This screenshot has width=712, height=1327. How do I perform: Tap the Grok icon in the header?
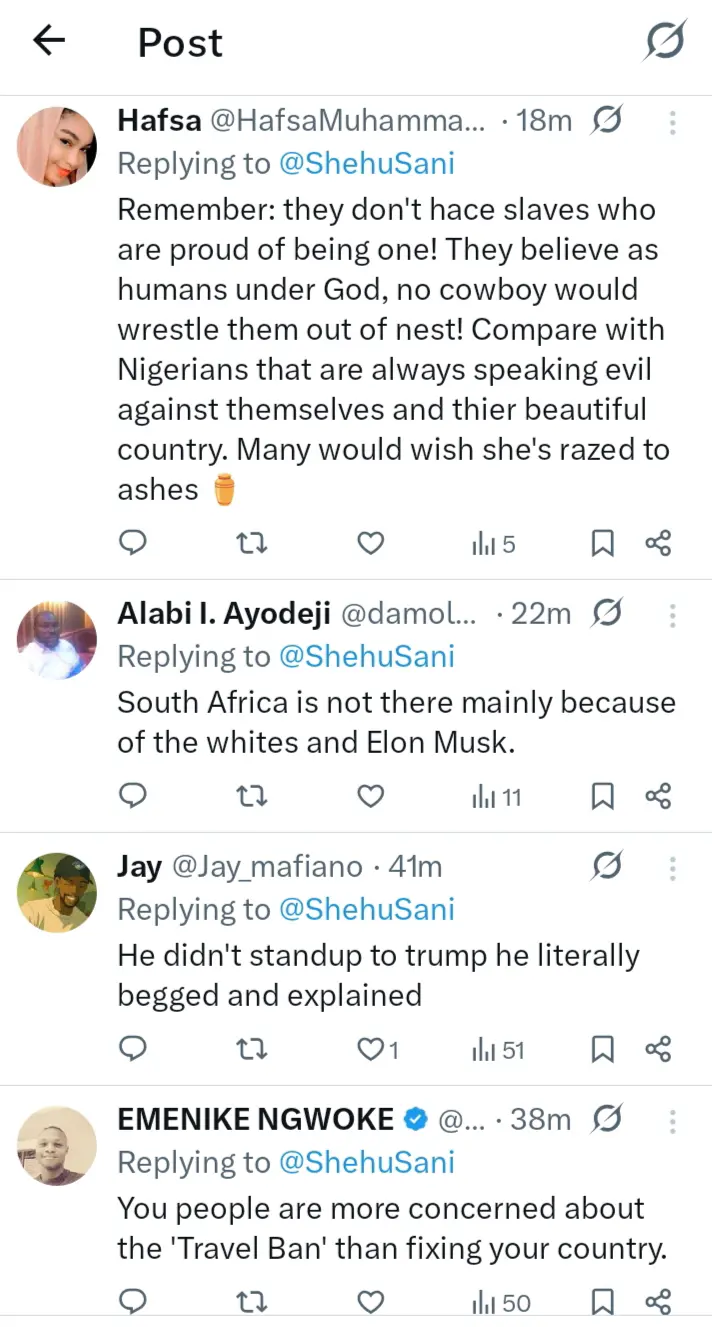tap(665, 41)
